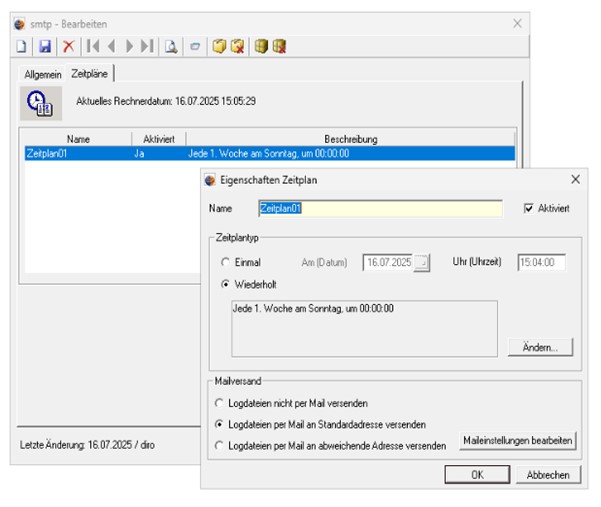Click the date field showing 16.07.2025
601x507 pixels.
pos(388,263)
